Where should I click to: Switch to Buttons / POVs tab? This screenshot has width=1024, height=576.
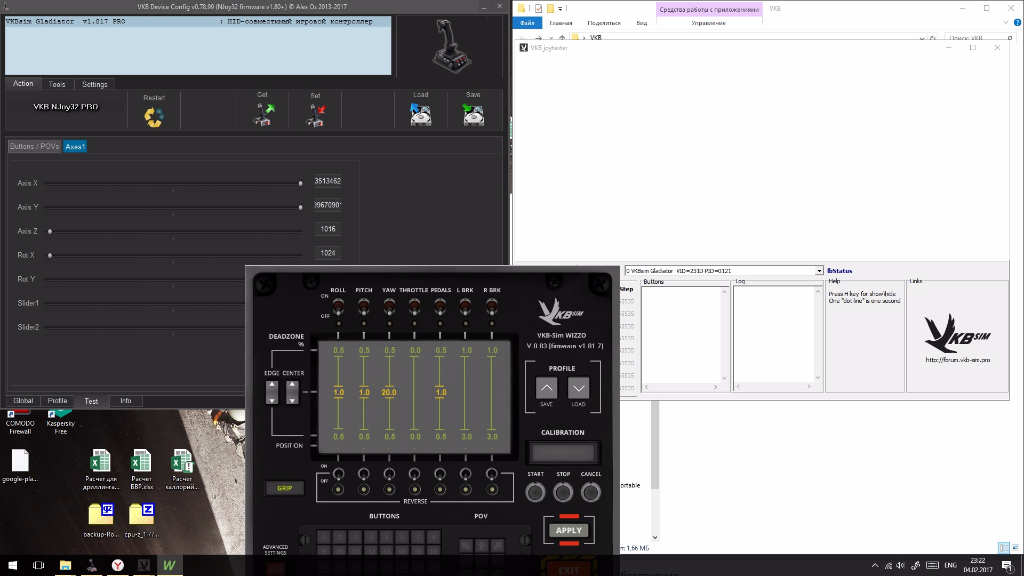tap(34, 146)
